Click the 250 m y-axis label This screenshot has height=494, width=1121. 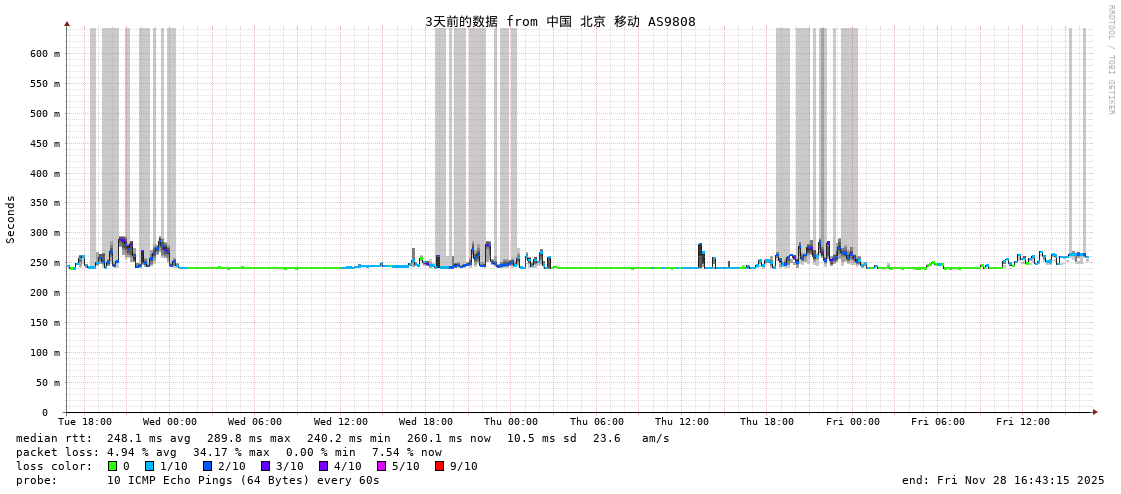(x=44, y=263)
